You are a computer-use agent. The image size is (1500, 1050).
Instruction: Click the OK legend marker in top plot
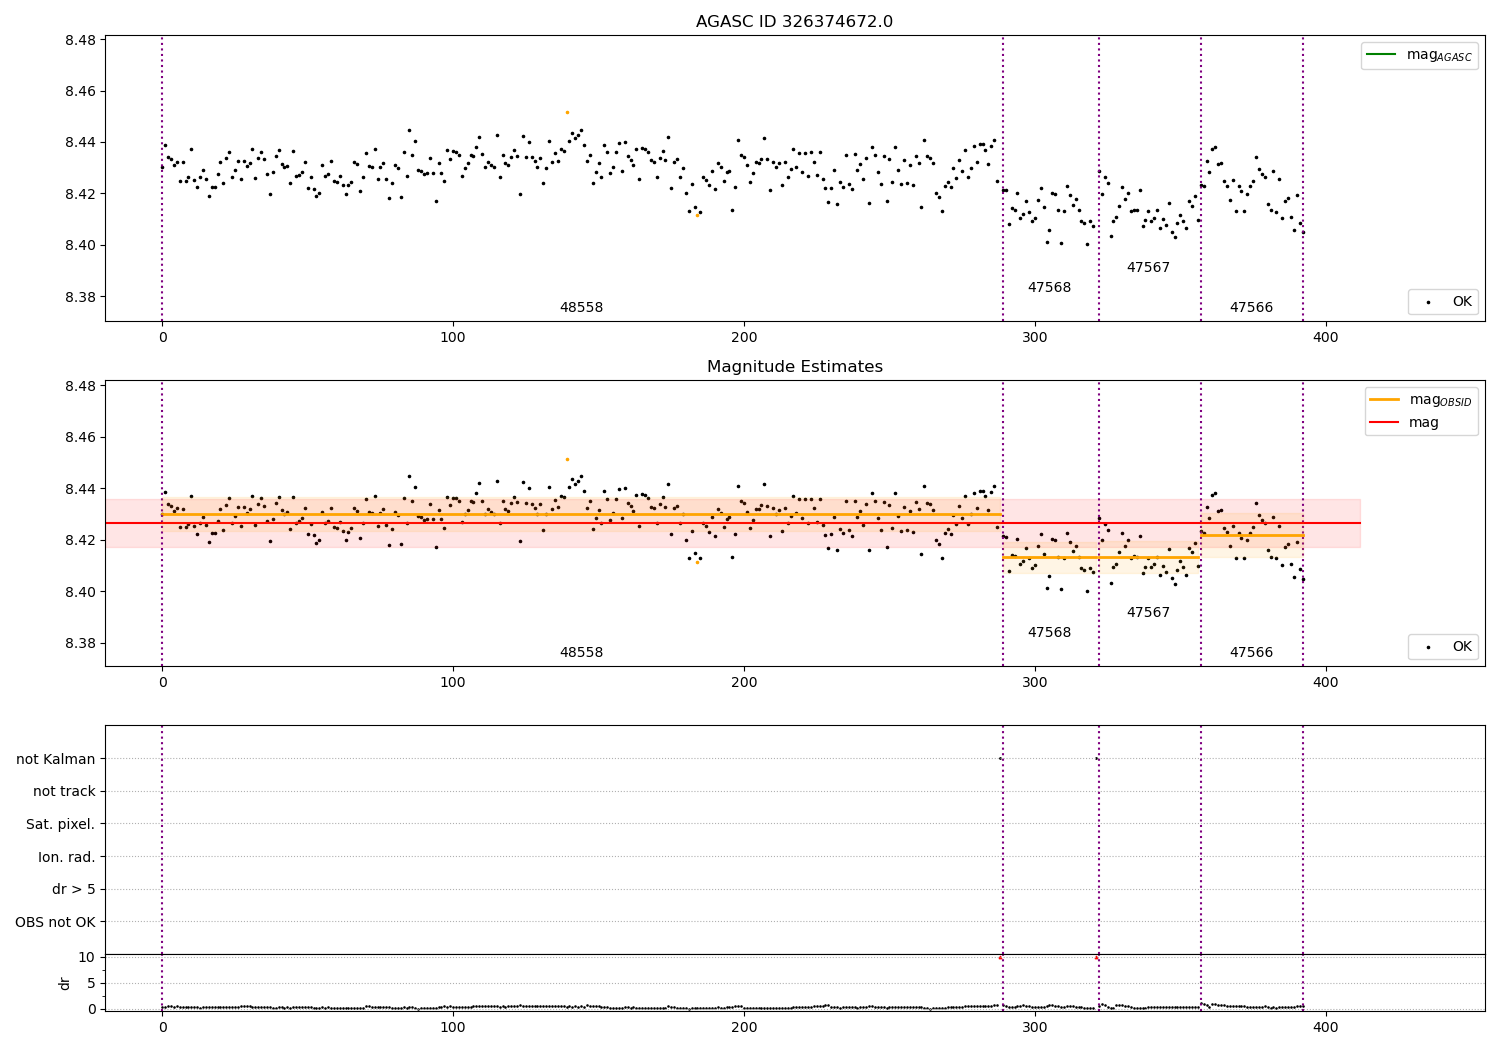[1427, 302]
